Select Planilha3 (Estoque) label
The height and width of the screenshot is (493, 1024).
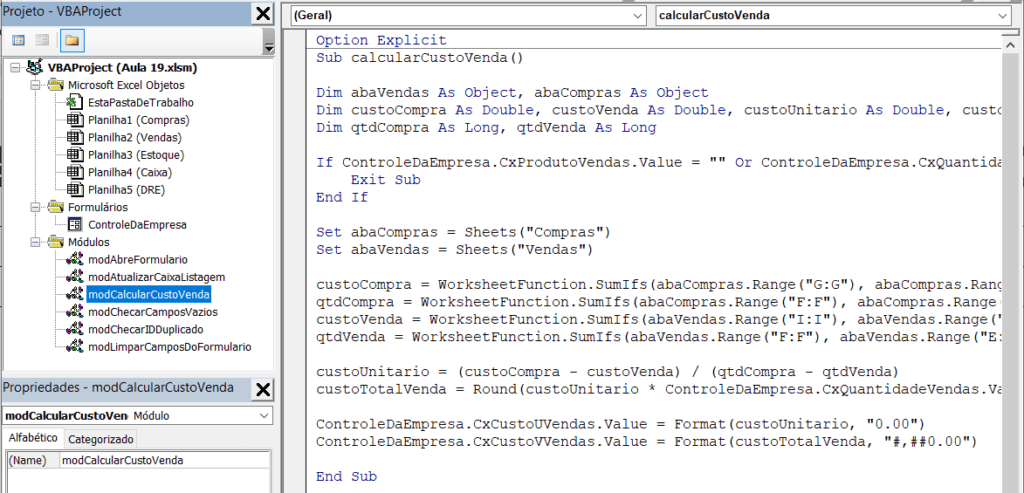pyautogui.click(x=136, y=155)
